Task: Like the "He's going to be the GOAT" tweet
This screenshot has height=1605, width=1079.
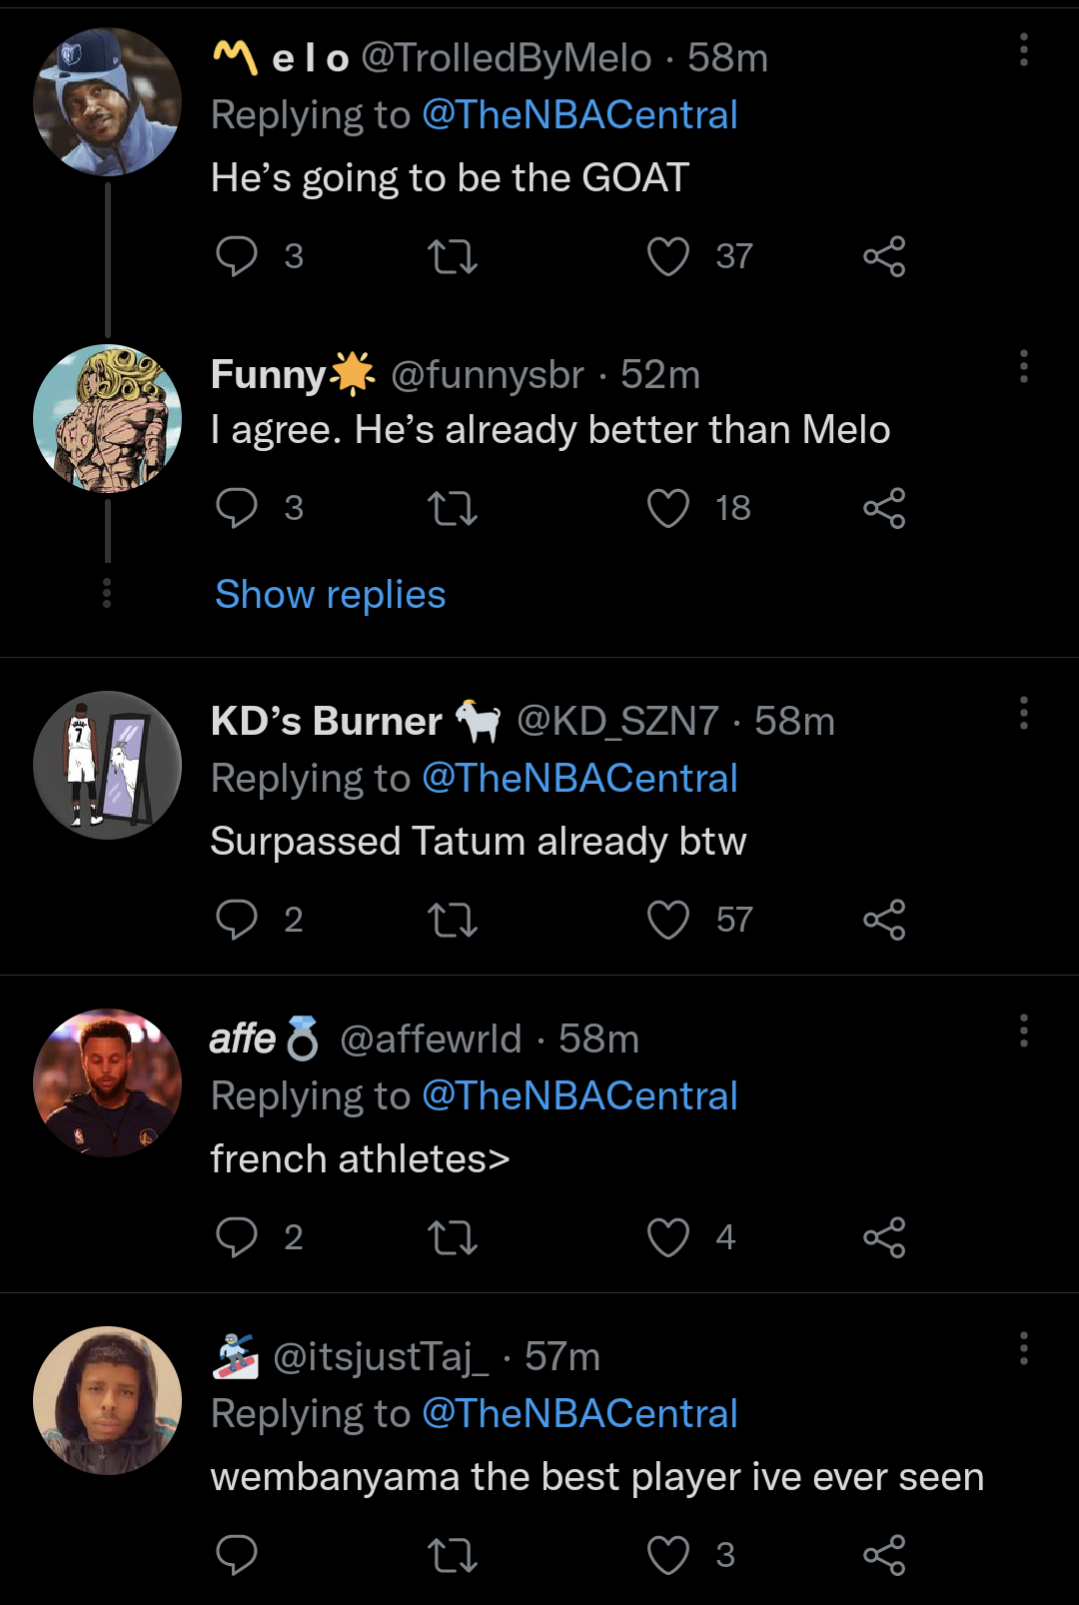Action: (668, 256)
